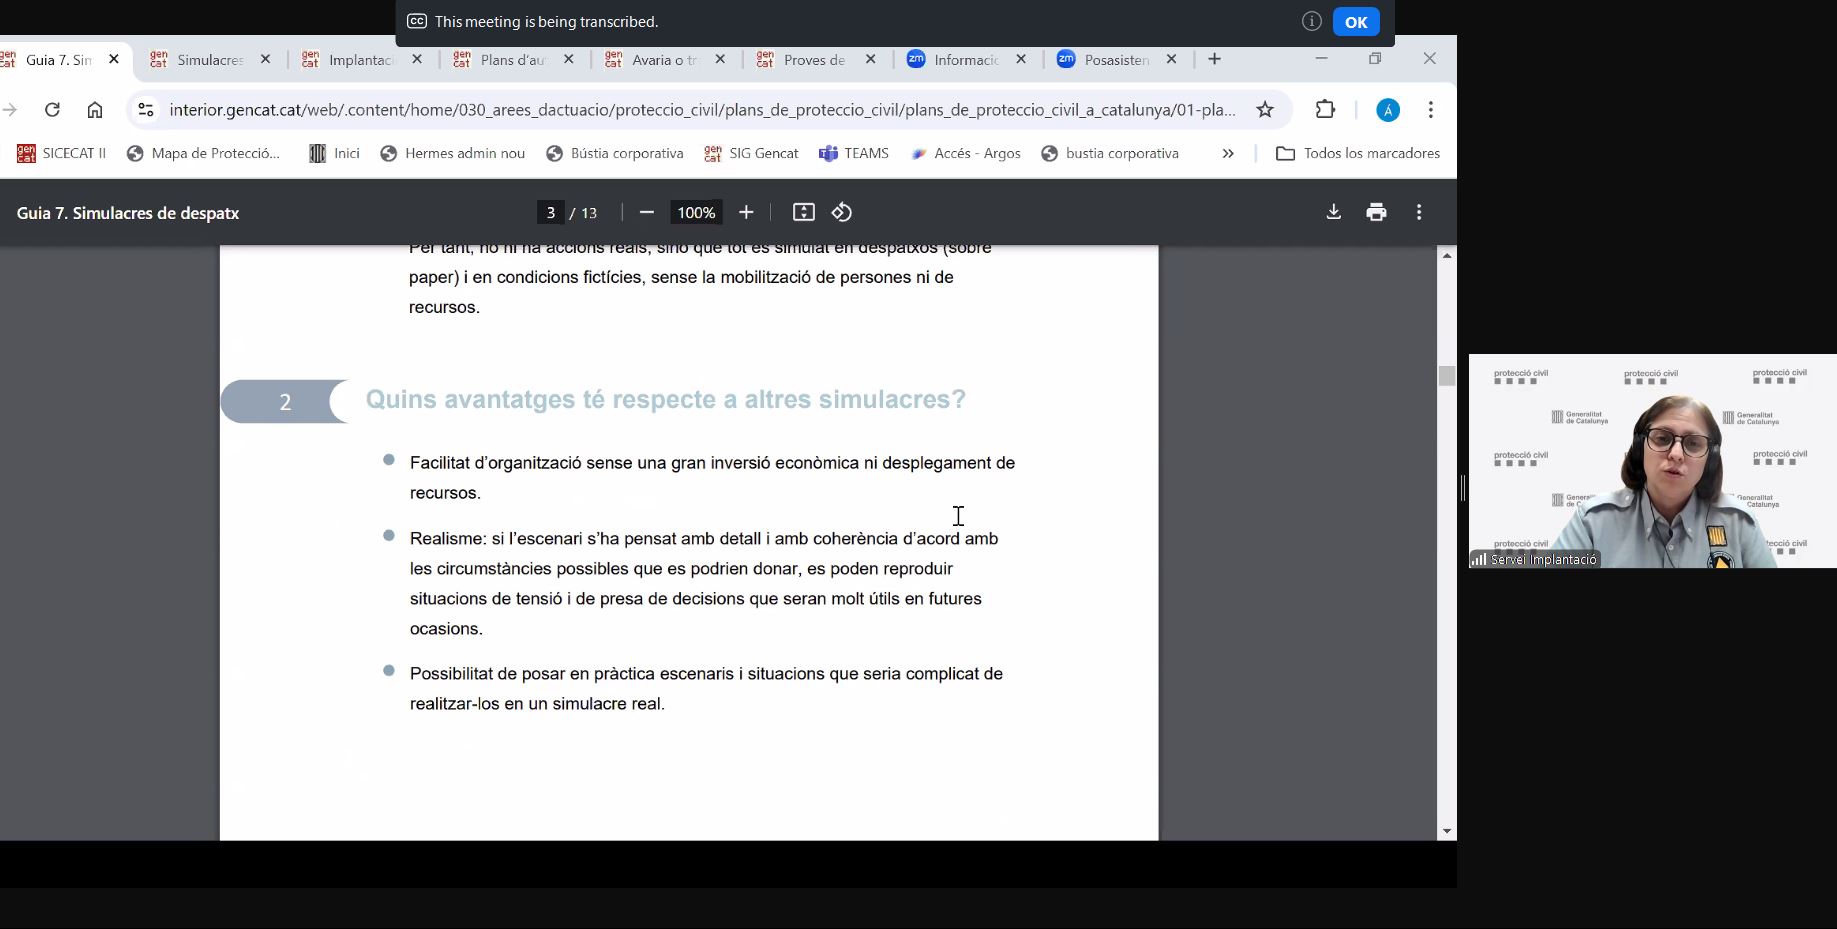Click the PDF vertical scrollbar thumb

click(x=1446, y=376)
